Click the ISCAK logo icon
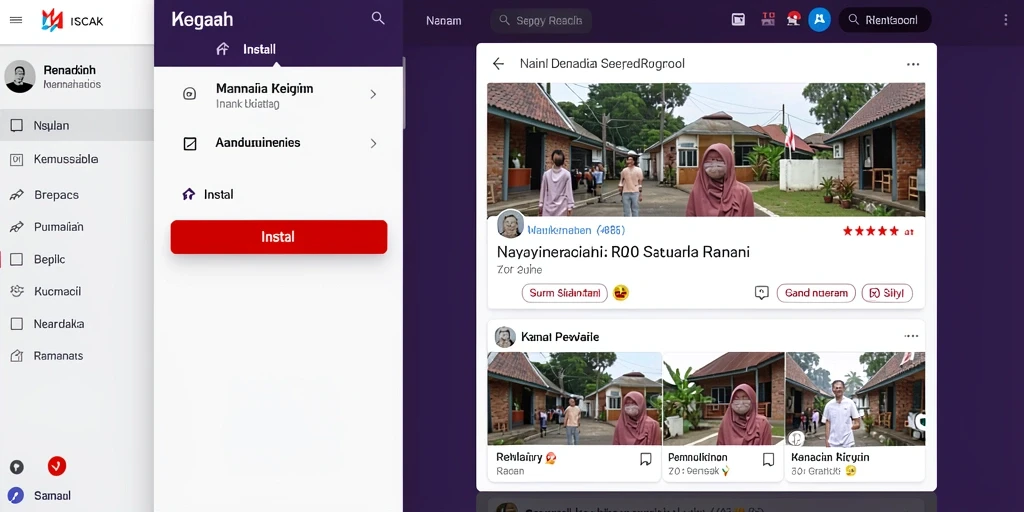 click(52, 20)
